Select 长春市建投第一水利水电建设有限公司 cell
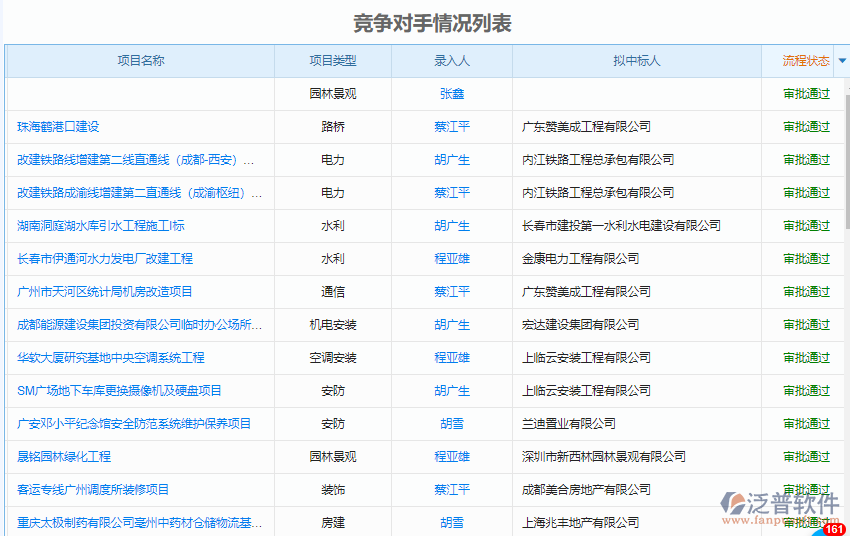850x536 pixels. pyautogui.click(x=621, y=226)
